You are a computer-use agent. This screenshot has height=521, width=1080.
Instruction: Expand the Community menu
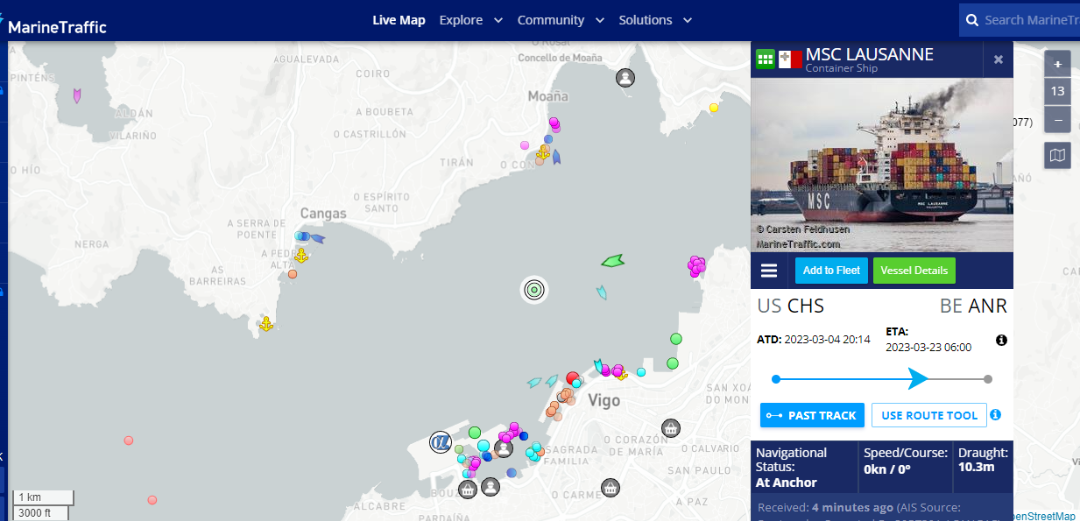pos(561,20)
